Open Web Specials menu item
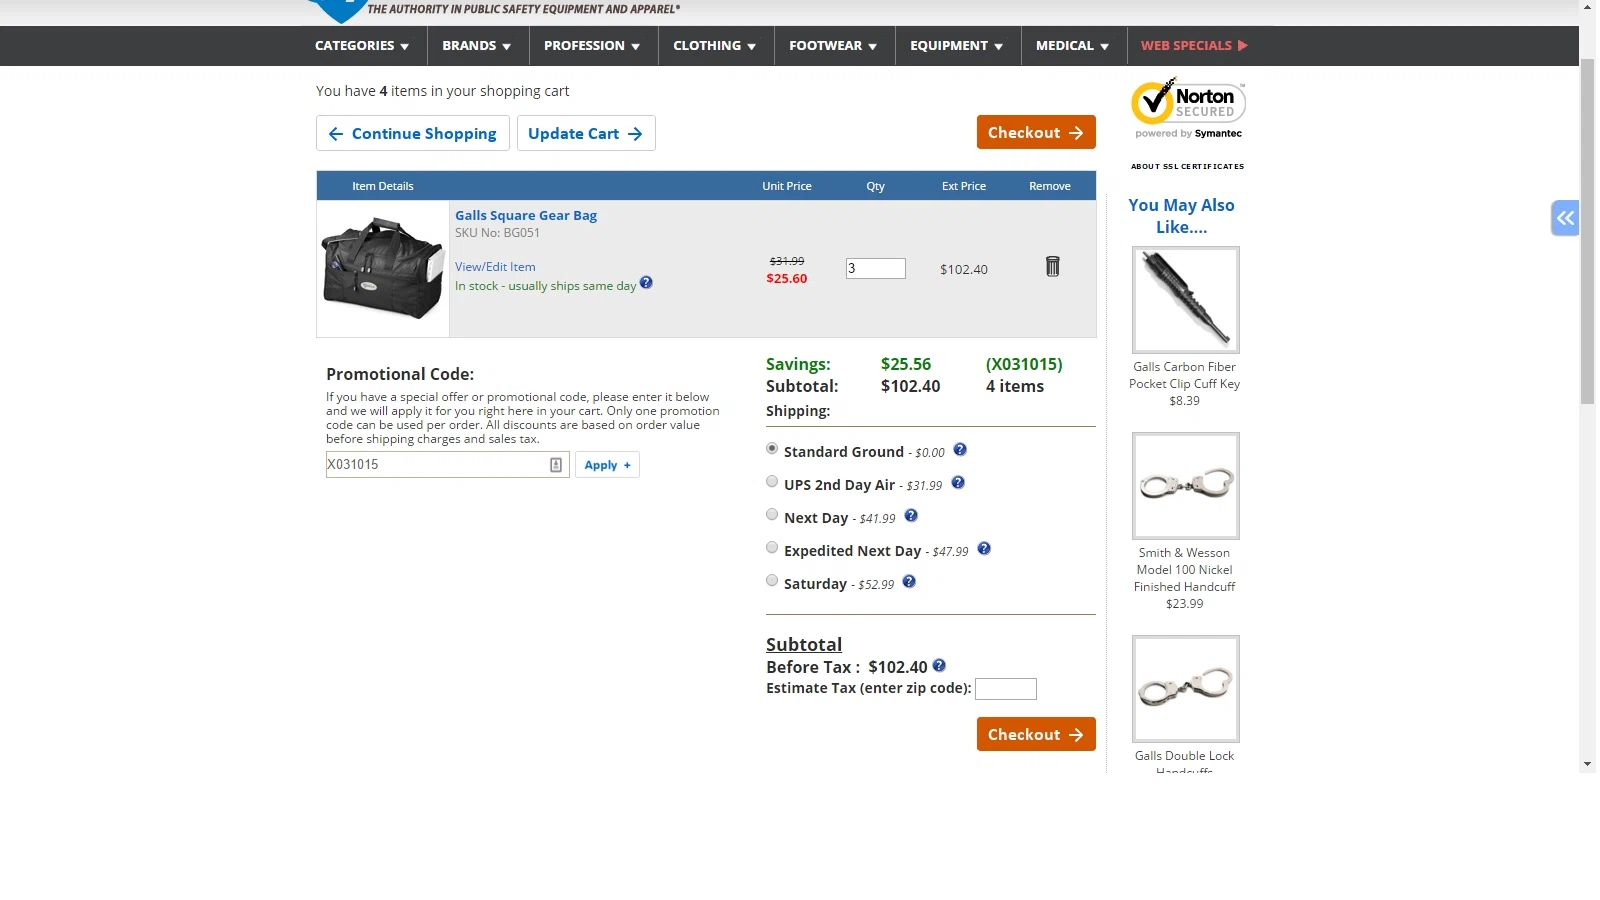This screenshot has width=1600, height=900. click(x=1194, y=46)
